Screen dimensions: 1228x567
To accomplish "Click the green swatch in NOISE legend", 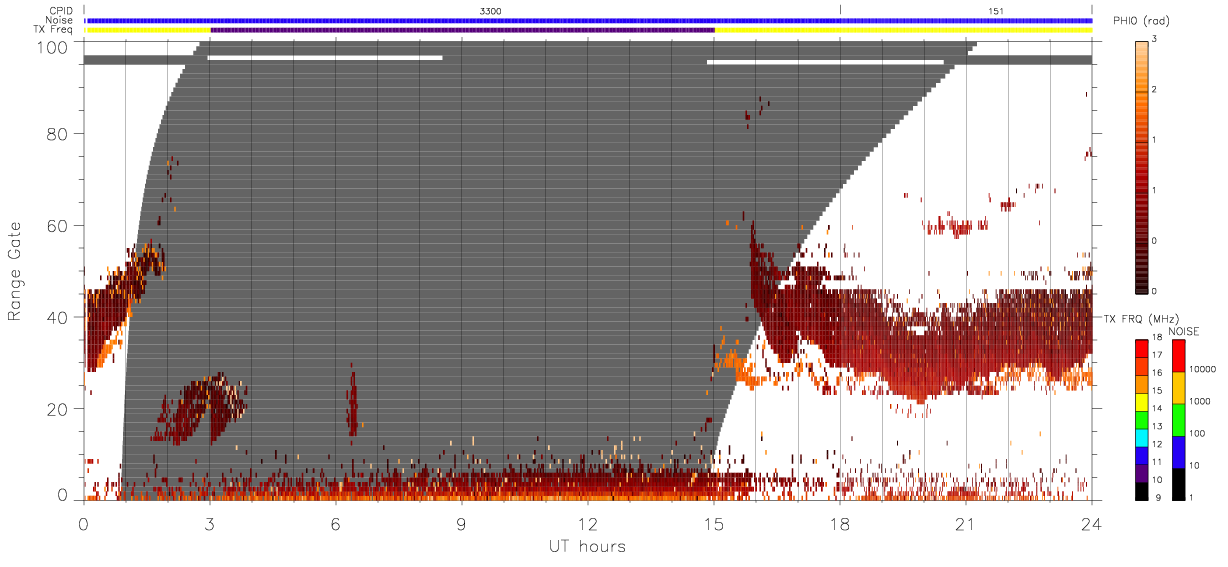I will tap(1179, 419).
